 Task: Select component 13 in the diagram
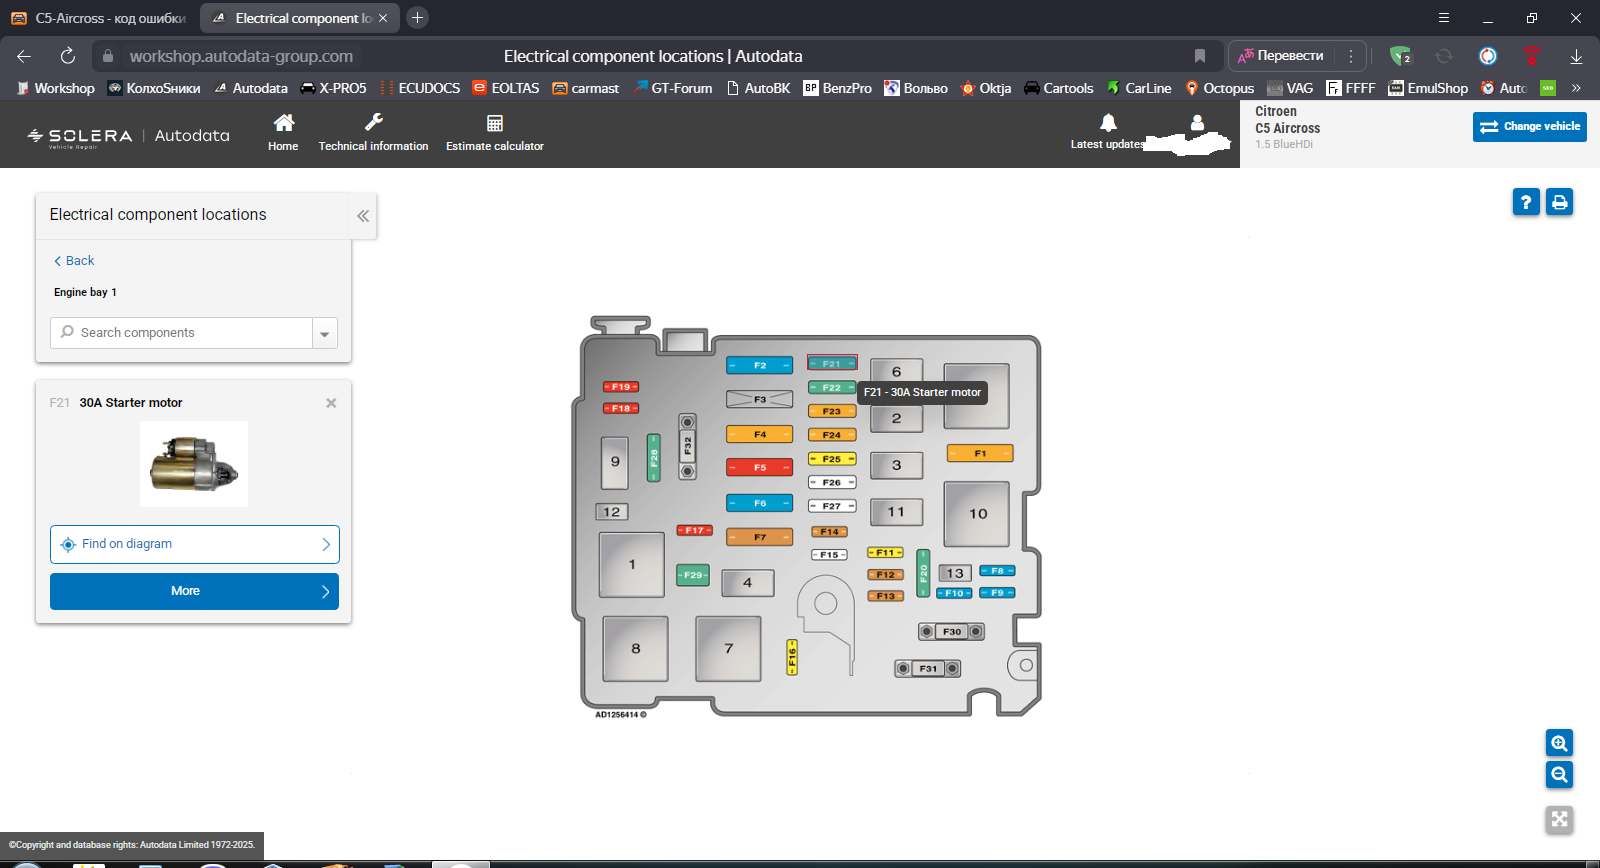click(955, 574)
